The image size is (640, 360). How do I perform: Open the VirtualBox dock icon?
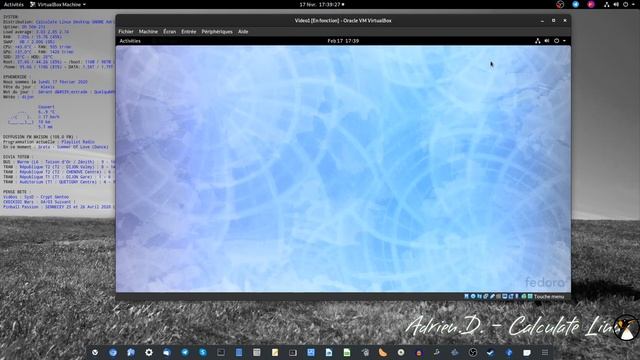click(x=509, y=353)
